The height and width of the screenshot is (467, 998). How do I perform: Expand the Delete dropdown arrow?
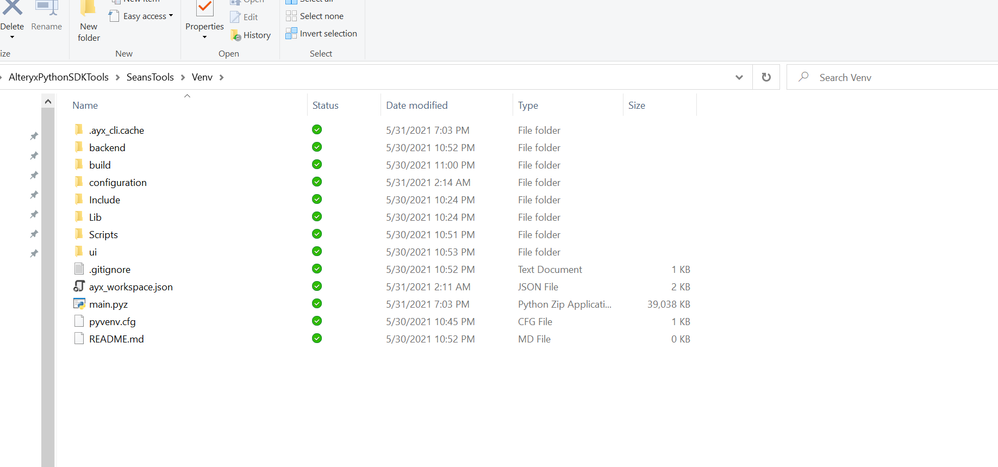pyautogui.click(x=11, y=38)
